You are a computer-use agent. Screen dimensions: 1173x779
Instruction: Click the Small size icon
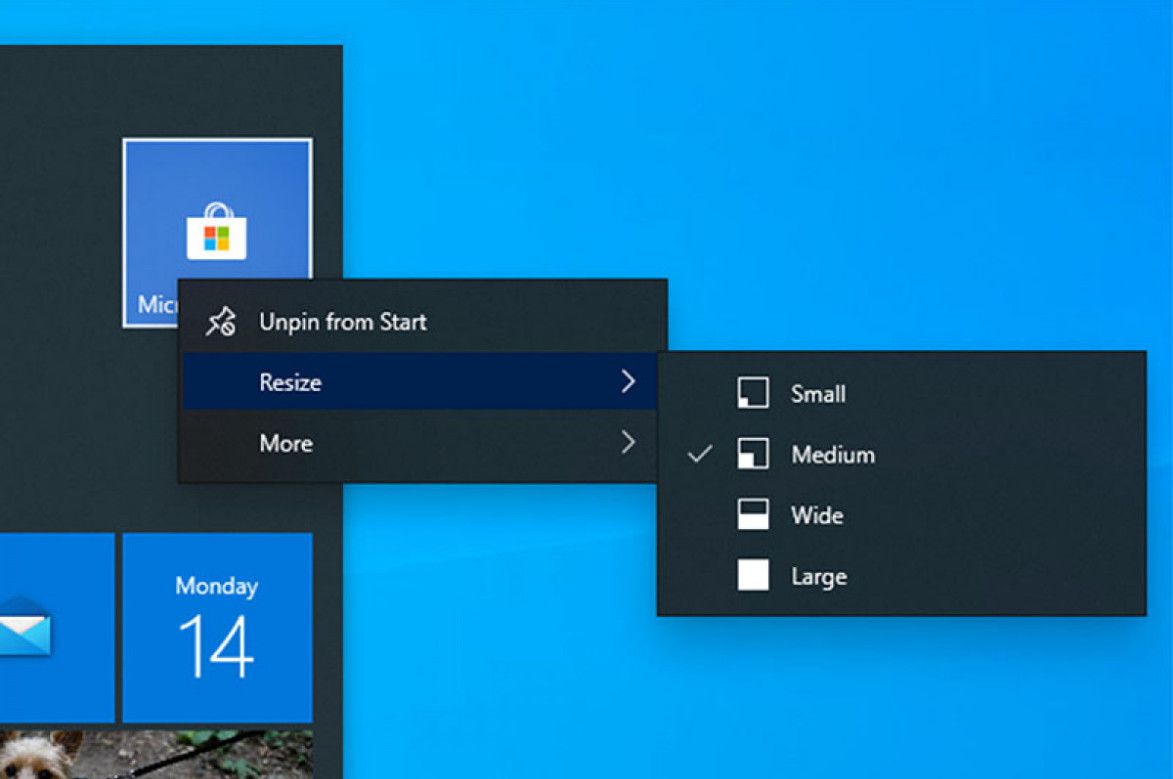[753, 393]
